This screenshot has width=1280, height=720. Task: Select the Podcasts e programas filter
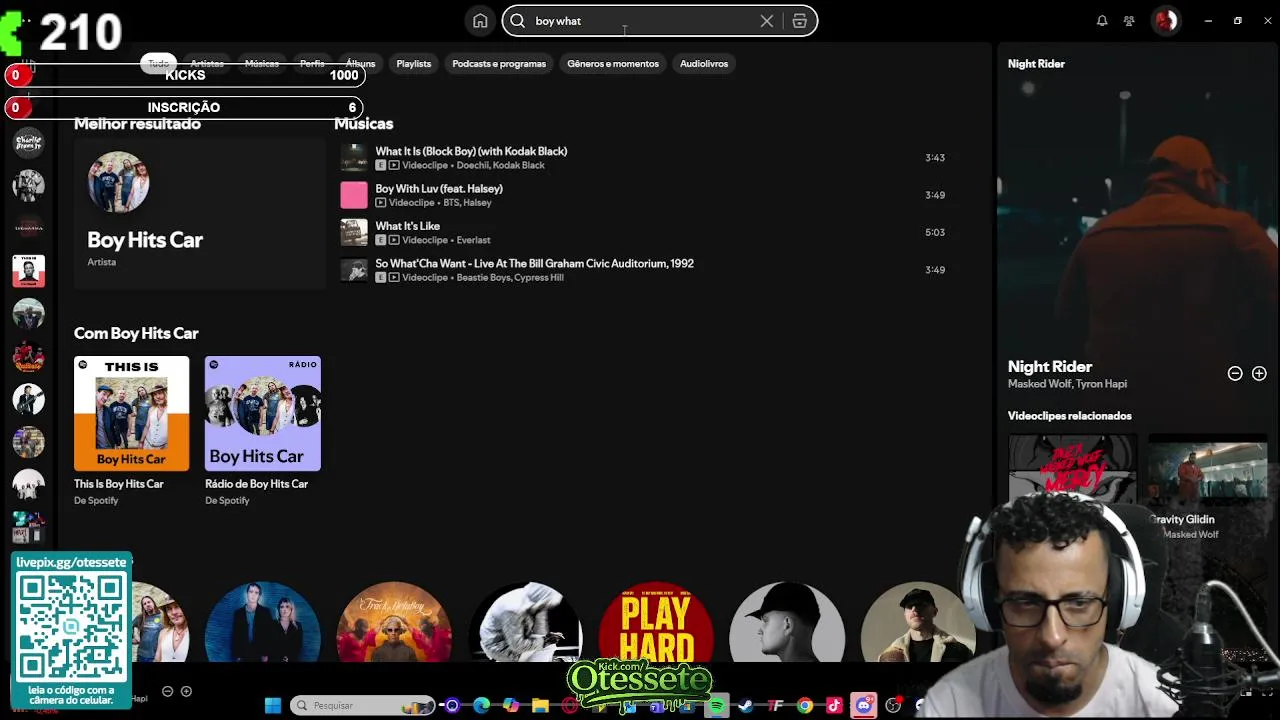pos(499,63)
